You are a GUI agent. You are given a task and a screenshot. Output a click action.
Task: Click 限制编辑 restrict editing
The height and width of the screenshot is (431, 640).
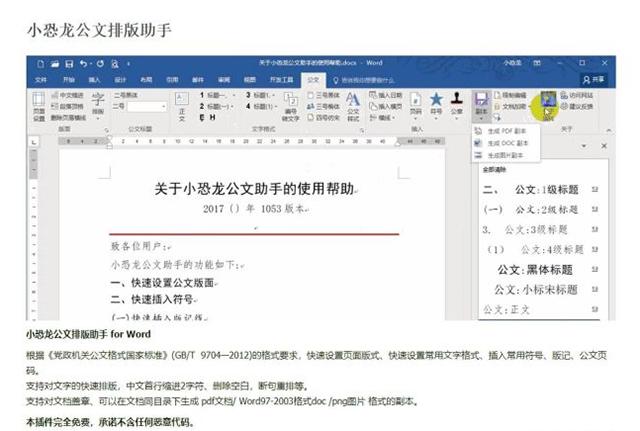pos(510,95)
